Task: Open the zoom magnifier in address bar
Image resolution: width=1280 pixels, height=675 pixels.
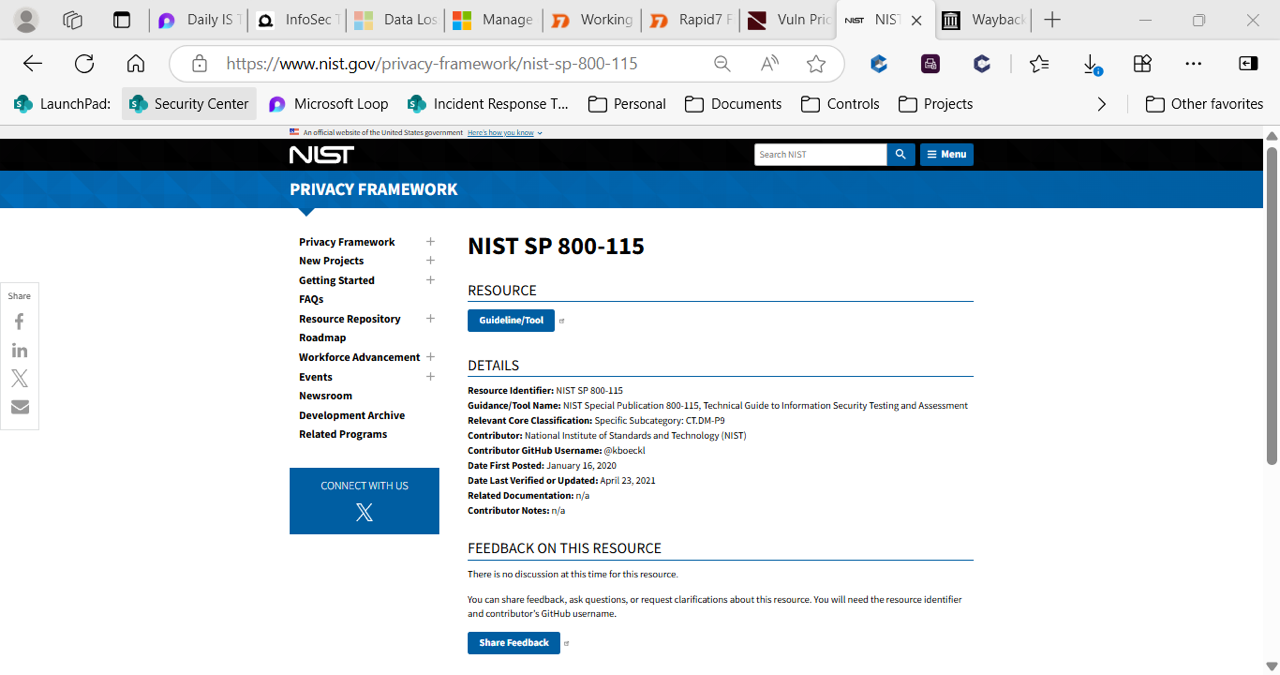Action: tap(722, 64)
